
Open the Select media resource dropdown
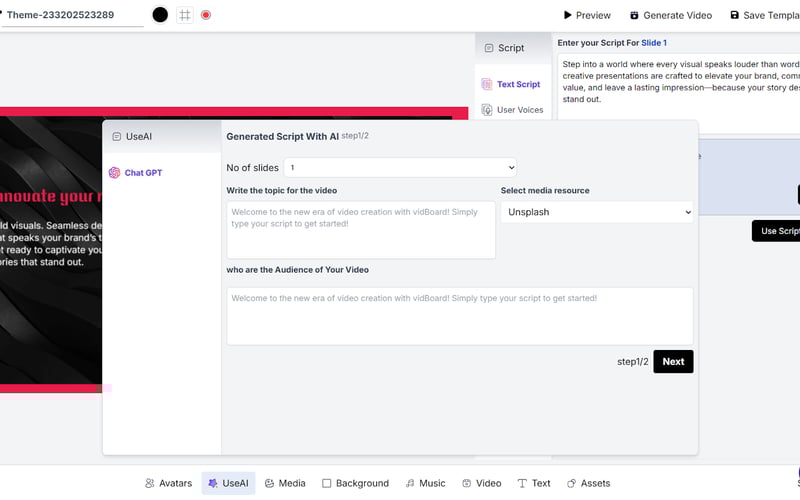coord(597,212)
